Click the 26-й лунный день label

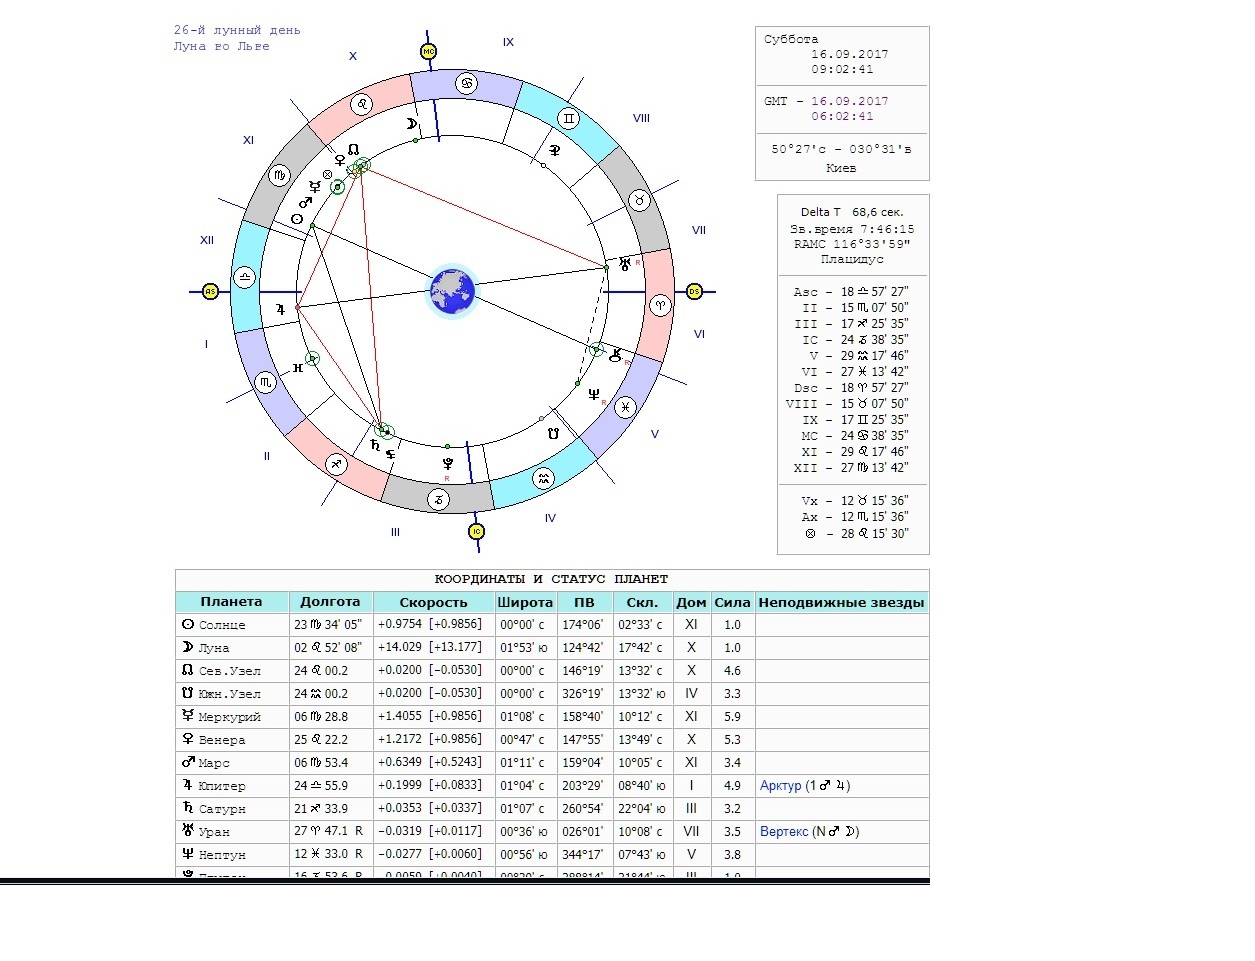[237, 30]
